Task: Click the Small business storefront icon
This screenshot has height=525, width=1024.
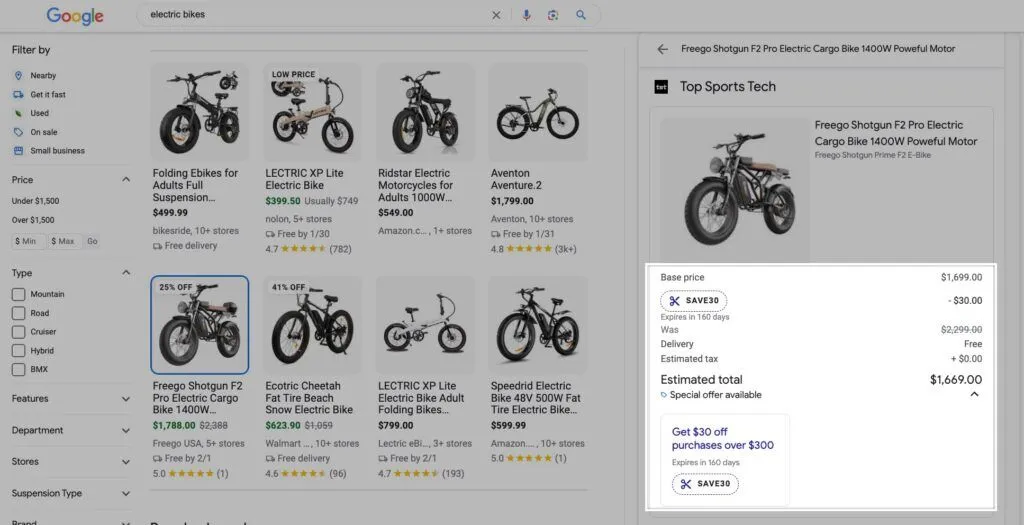Action: click(x=18, y=151)
